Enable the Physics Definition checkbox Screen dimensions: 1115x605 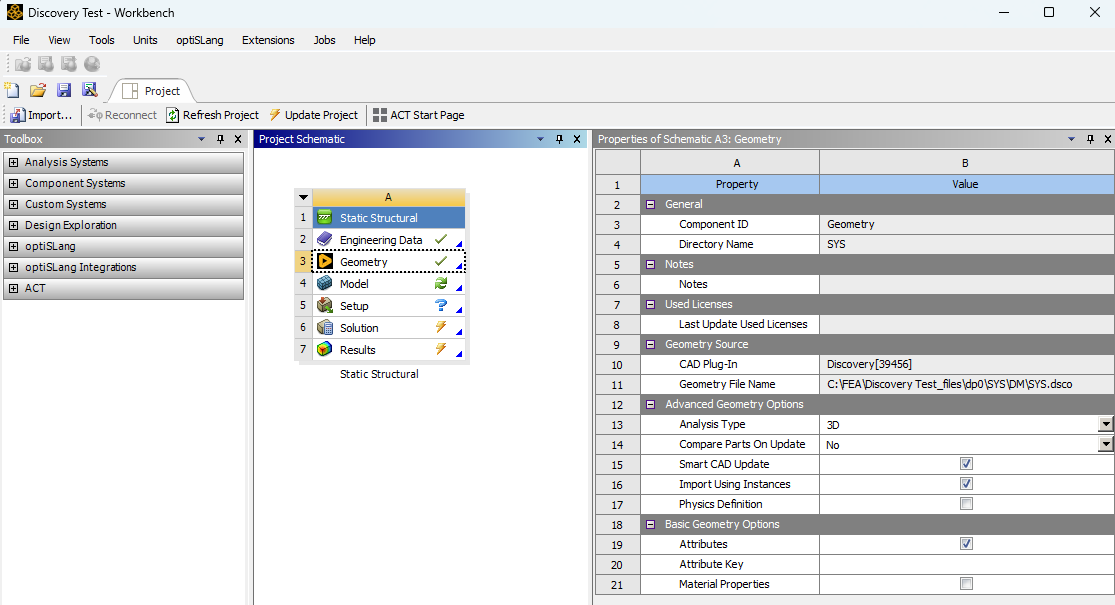(966, 503)
